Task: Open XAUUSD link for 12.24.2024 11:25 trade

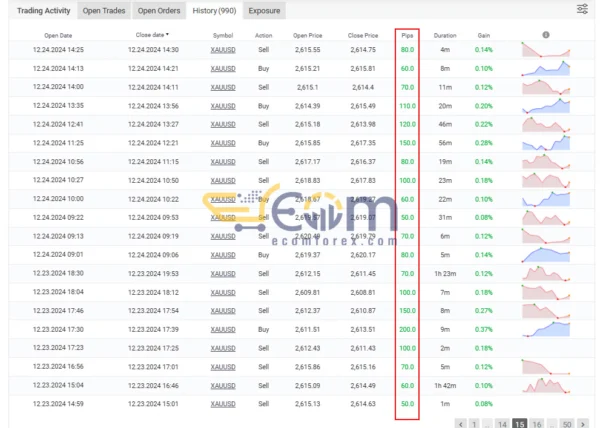Action: coord(223,143)
